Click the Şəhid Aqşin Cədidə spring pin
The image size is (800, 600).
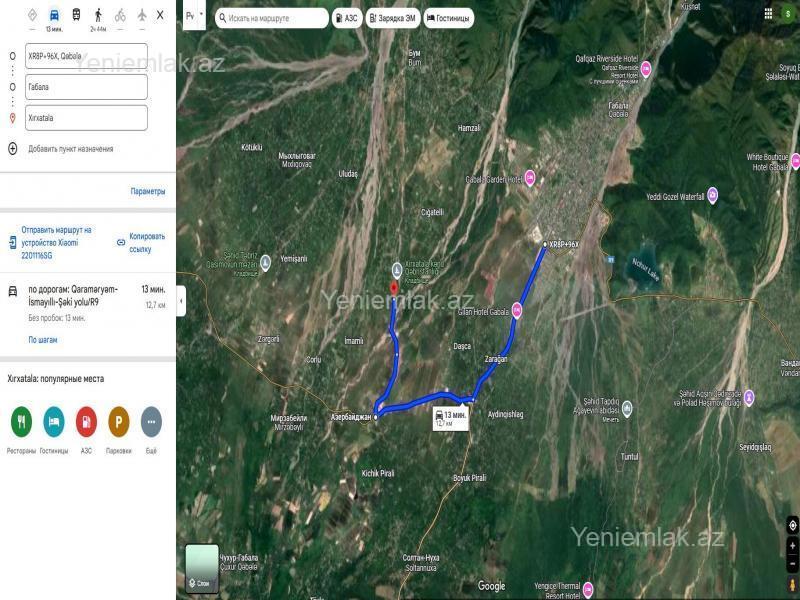click(749, 398)
